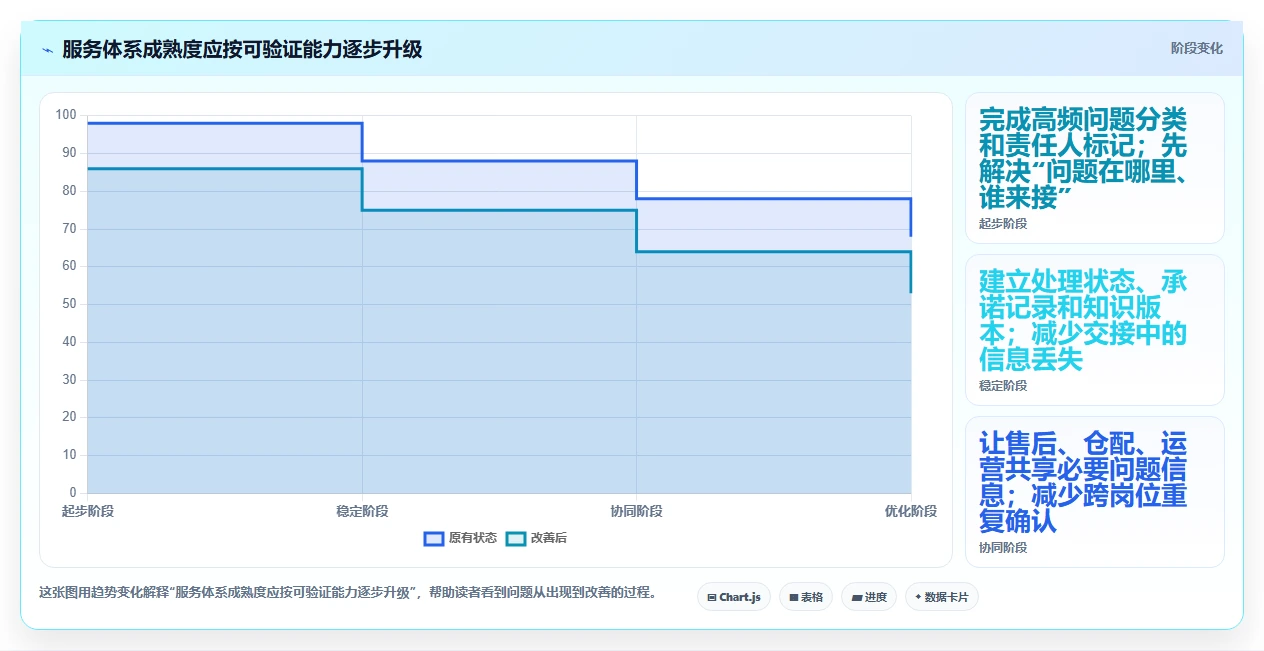Click the 50 y-axis value
1264x651 pixels.
[69, 304]
